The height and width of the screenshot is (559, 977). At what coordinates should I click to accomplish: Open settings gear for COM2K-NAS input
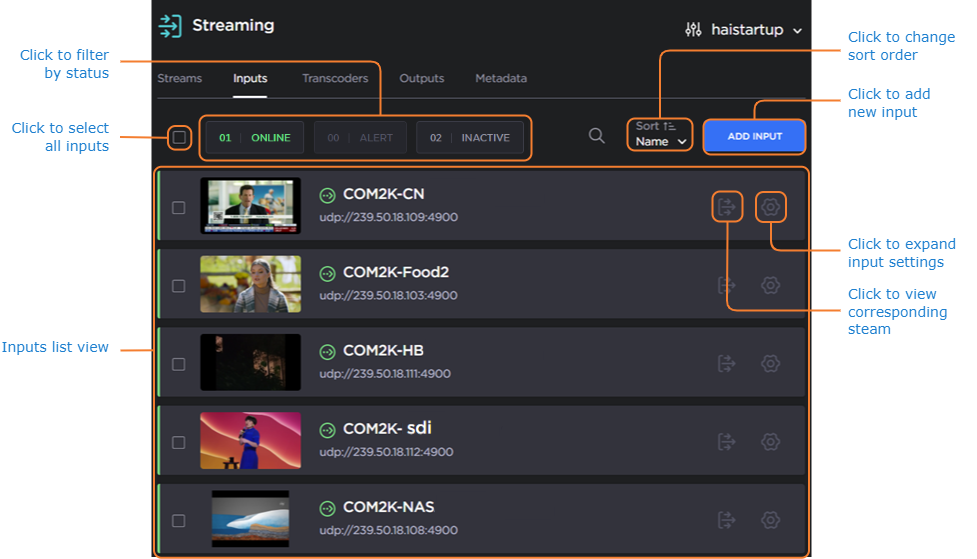770,520
